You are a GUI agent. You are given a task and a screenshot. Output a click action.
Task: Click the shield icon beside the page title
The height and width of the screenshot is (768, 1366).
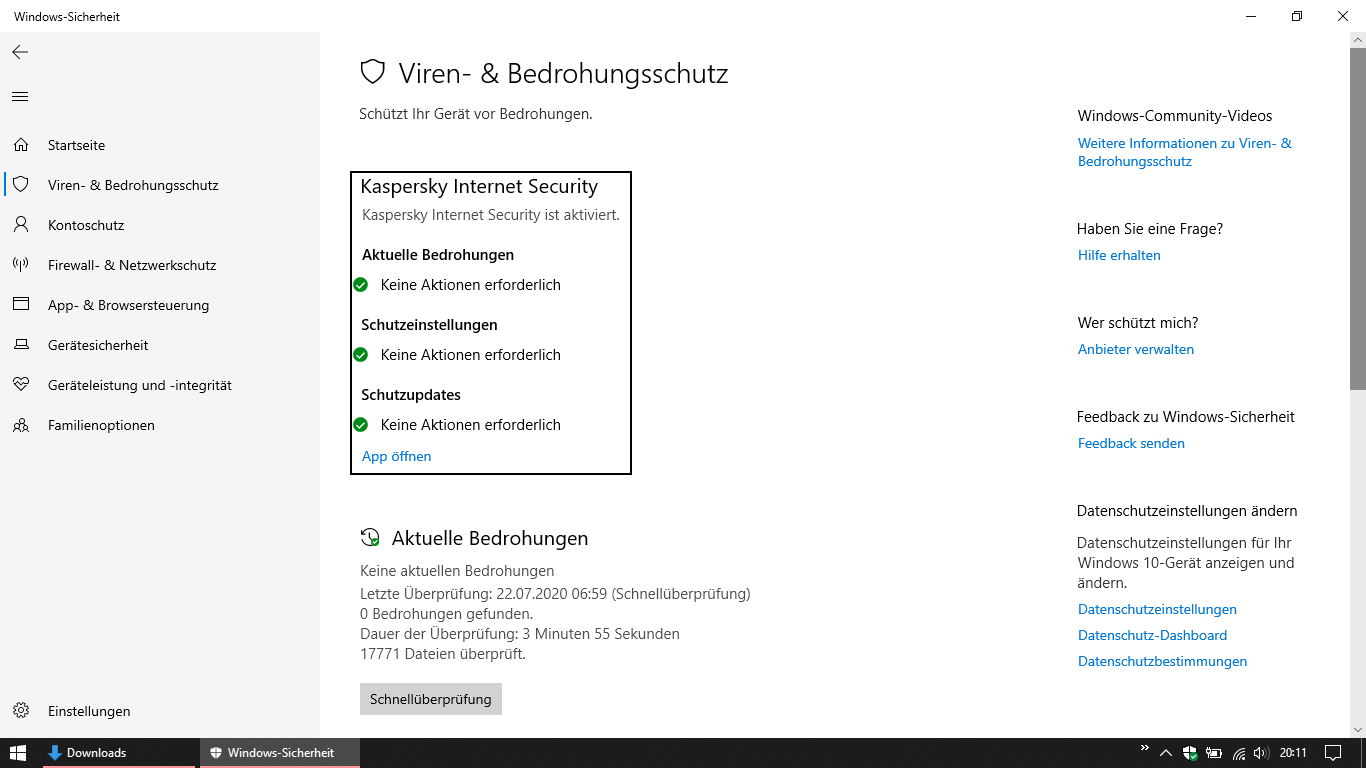(x=372, y=72)
